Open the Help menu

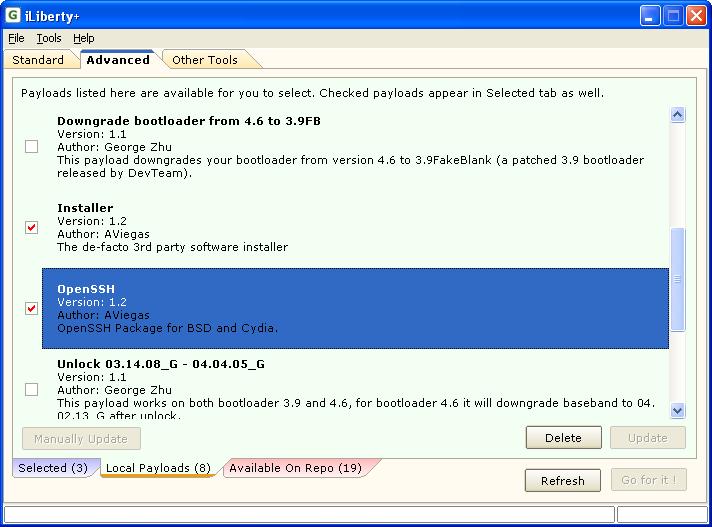tap(84, 38)
